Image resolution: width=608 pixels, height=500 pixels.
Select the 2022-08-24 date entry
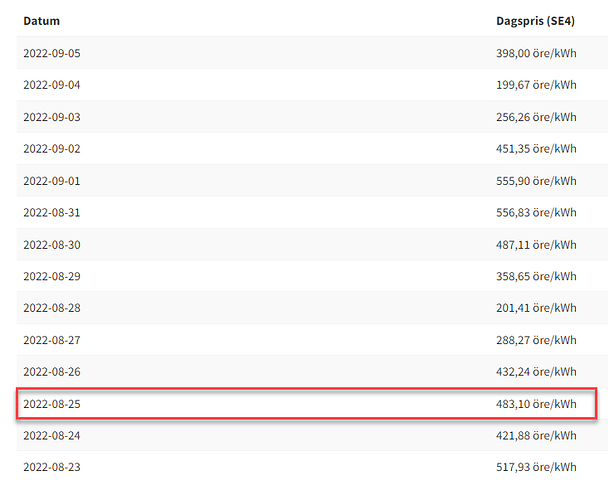[52, 436]
